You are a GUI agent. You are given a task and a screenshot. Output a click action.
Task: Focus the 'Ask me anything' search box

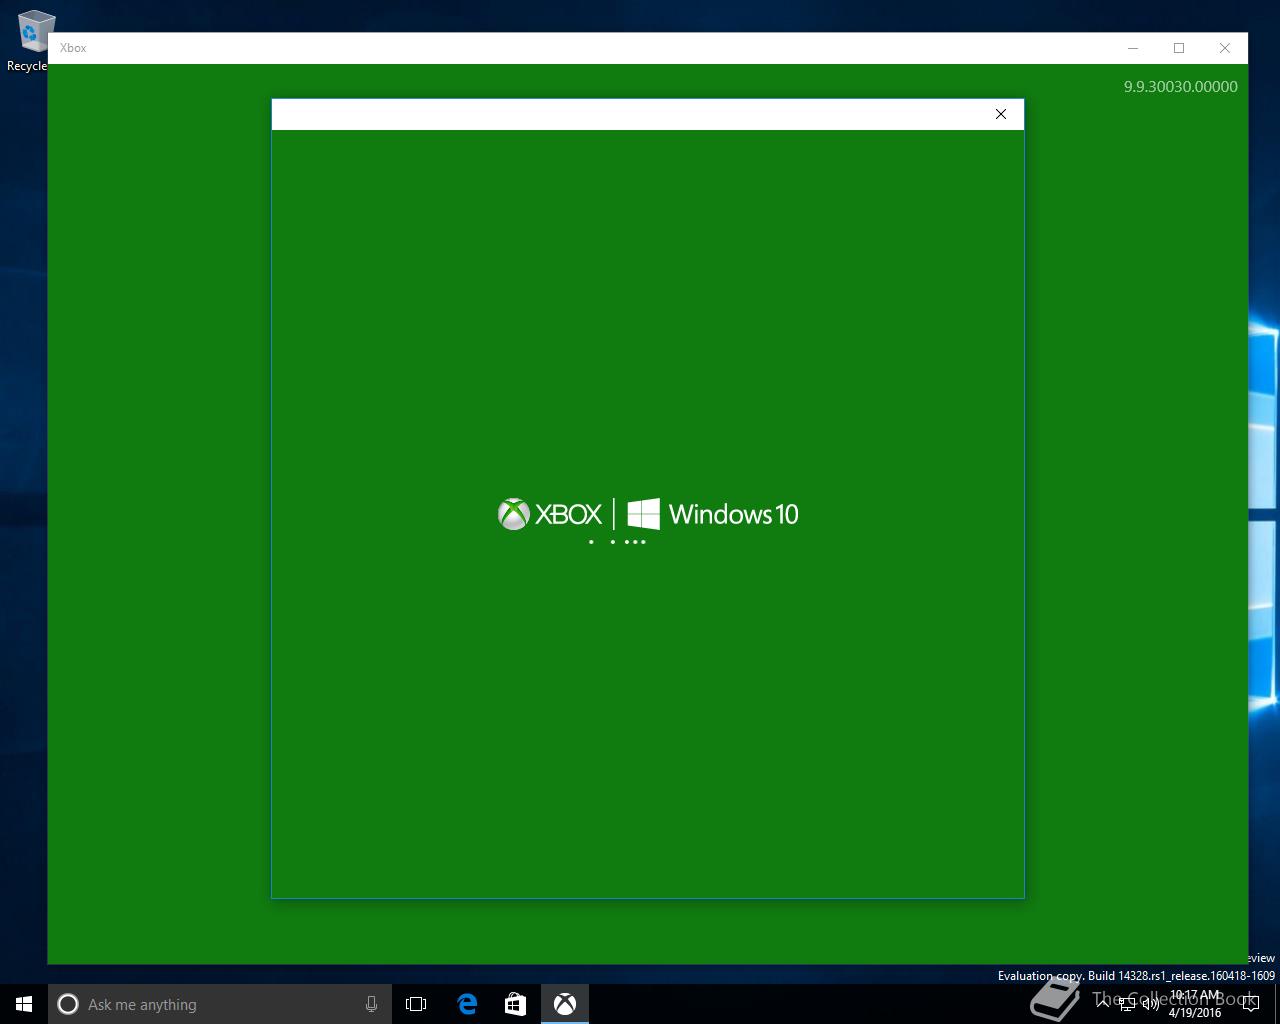[x=220, y=1004]
